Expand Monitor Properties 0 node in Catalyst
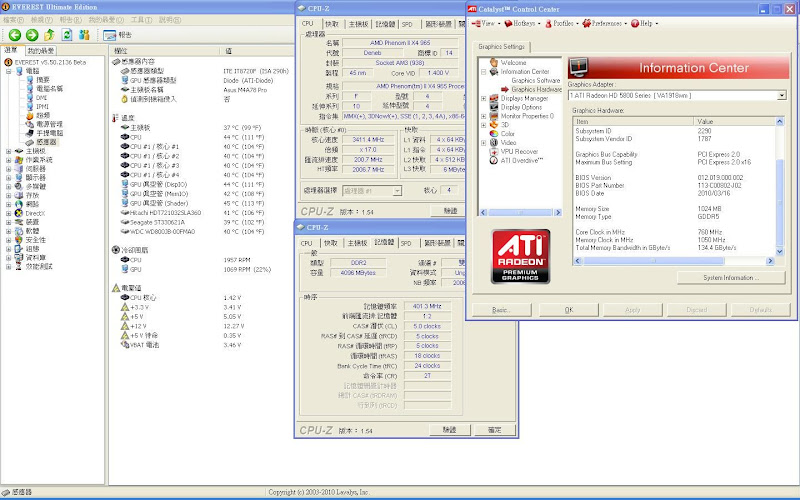800x500 pixels. (x=483, y=116)
